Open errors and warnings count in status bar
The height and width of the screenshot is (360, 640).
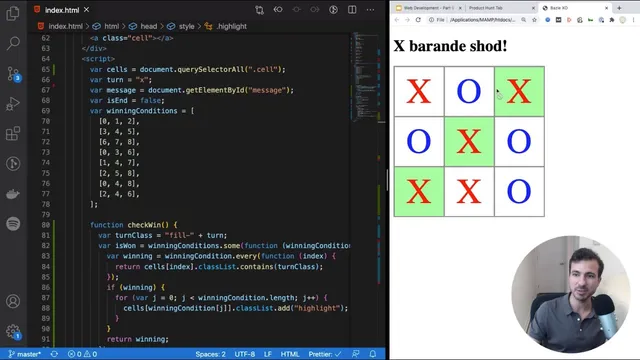[82, 354]
